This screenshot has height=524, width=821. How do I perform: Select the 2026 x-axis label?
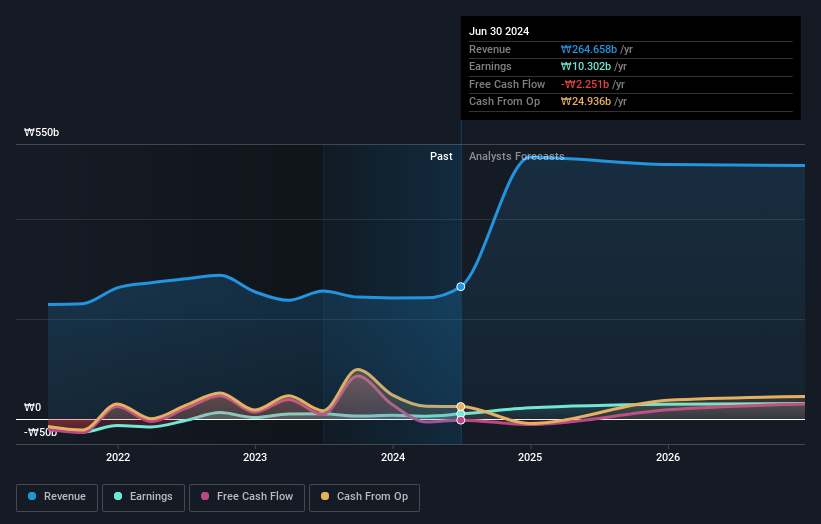668,457
